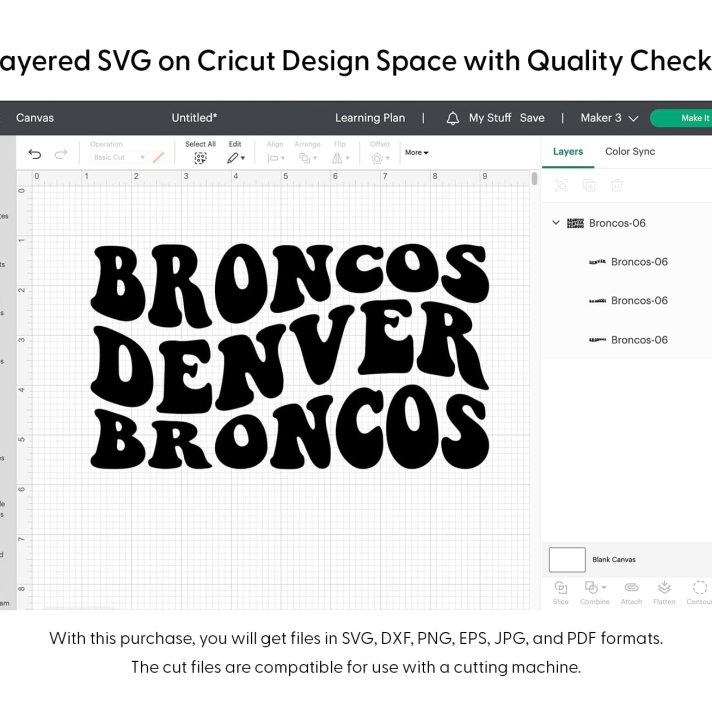Open My Stuff
Screen dimensions: 712x712
pos(490,118)
